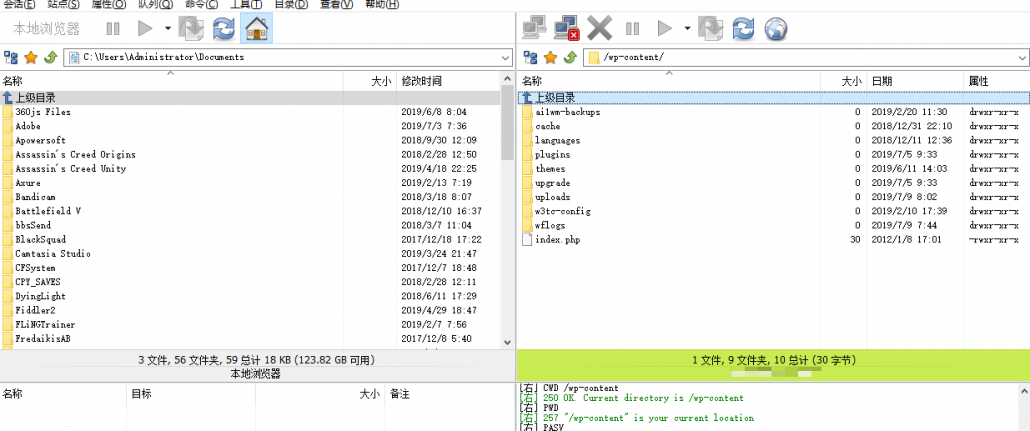Click the remote abort X icon
Screen dimensions: 1030x431
[x=599, y=29]
